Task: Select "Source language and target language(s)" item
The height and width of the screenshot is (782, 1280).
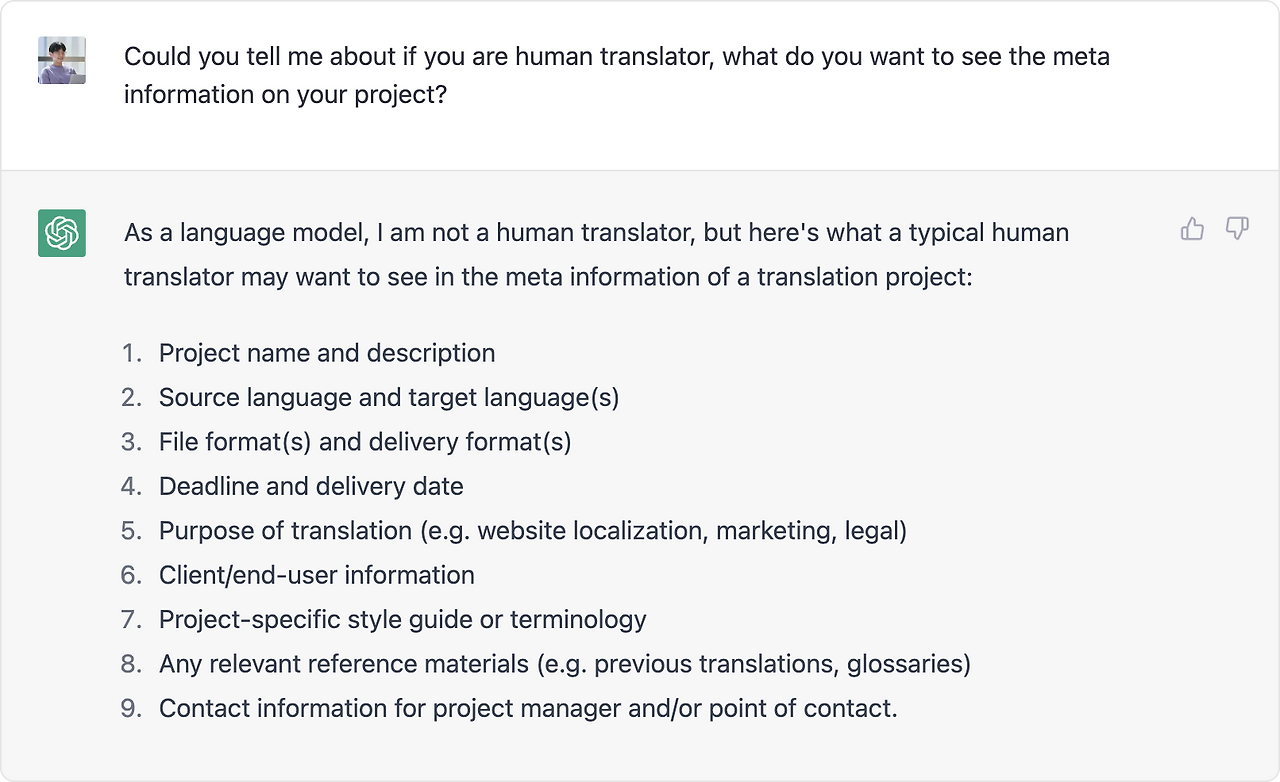Action: pos(389,397)
